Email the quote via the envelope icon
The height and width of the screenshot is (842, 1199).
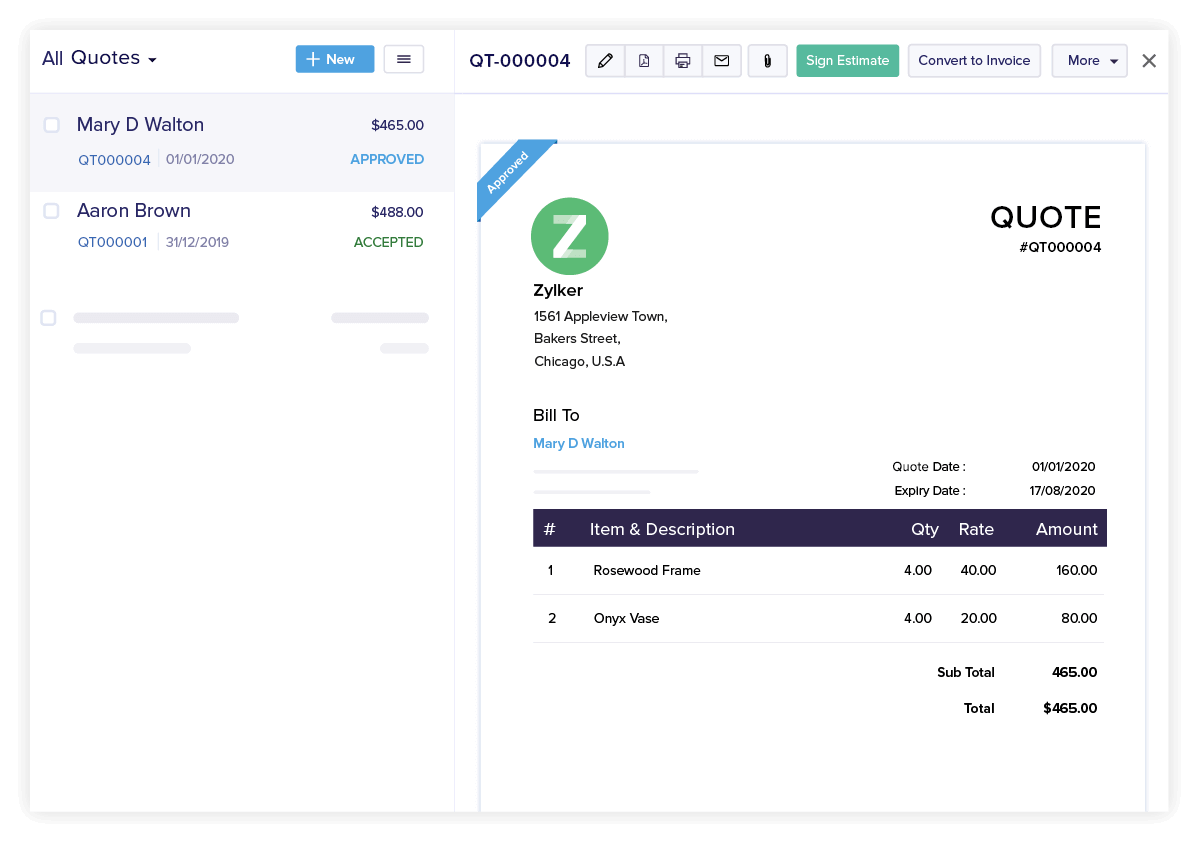click(x=721, y=61)
